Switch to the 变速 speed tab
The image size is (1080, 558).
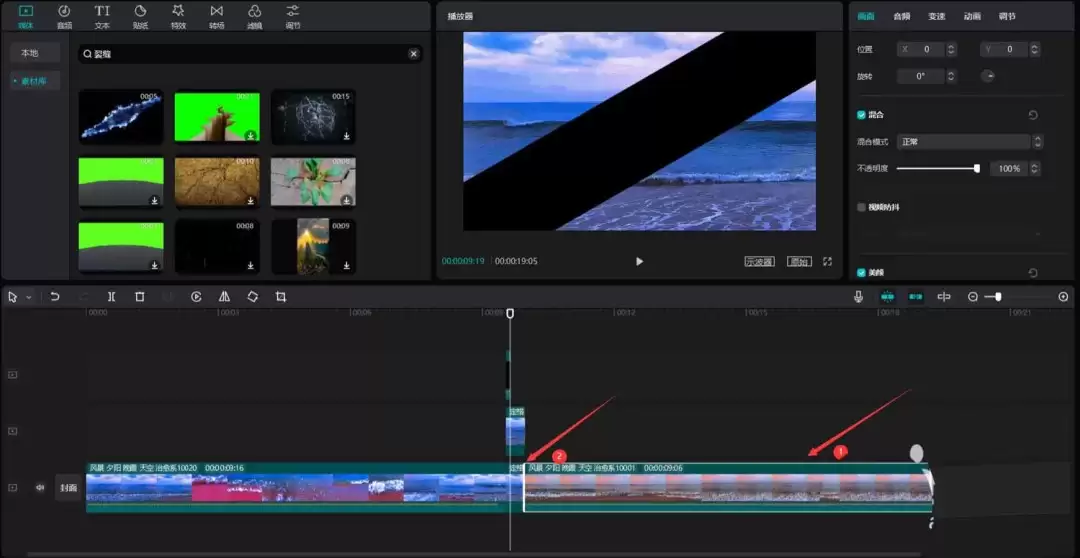click(x=936, y=16)
